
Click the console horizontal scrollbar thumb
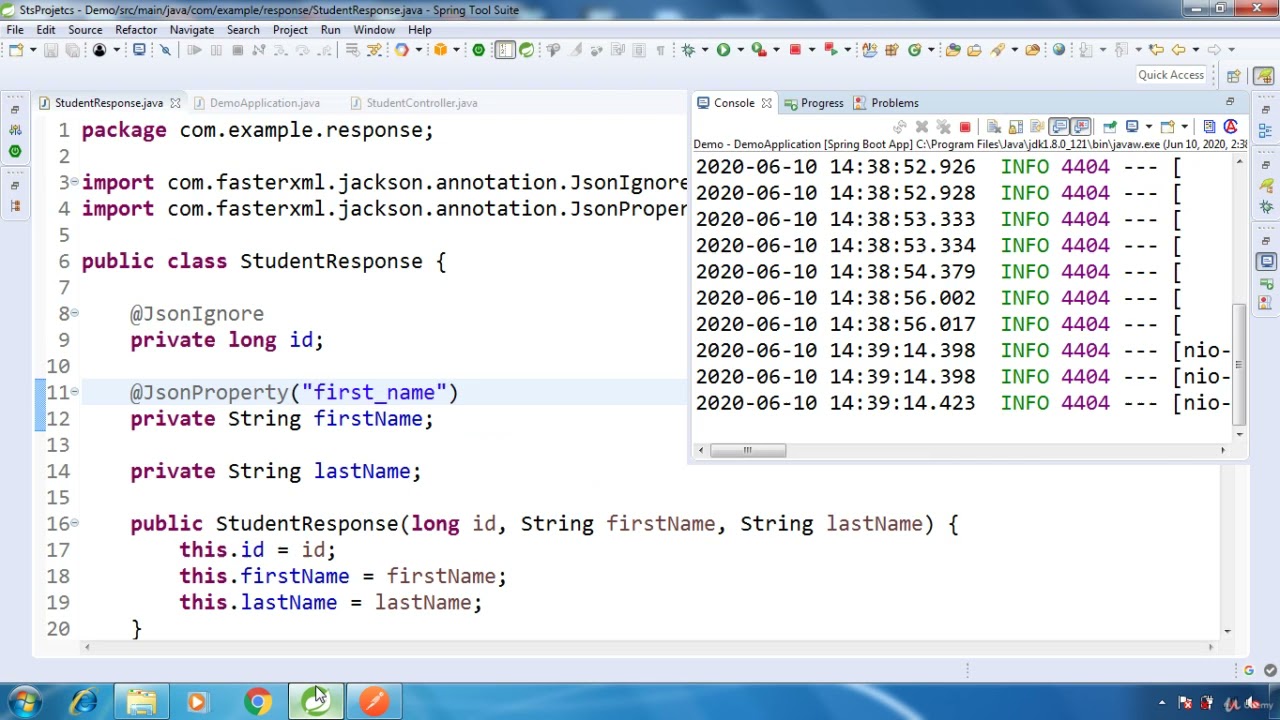pyautogui.click(x=747, y=450)
